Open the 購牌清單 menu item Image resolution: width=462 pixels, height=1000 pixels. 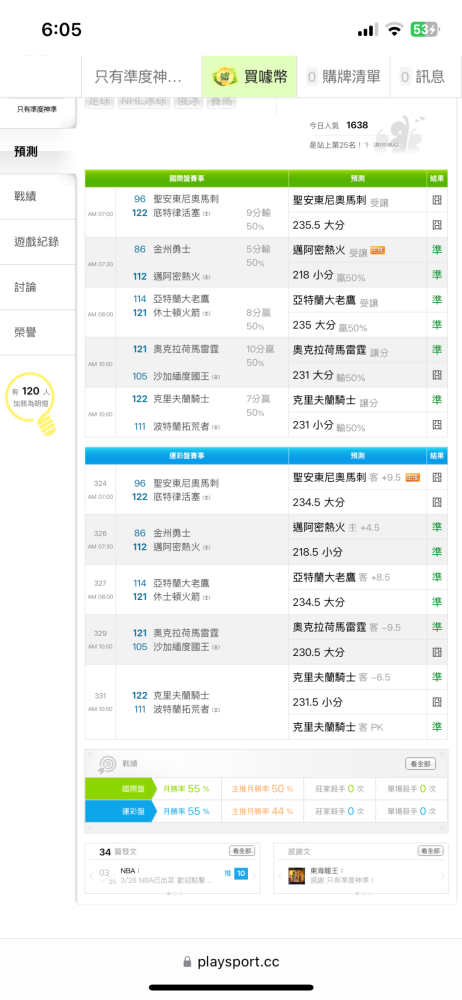point(344,77)
